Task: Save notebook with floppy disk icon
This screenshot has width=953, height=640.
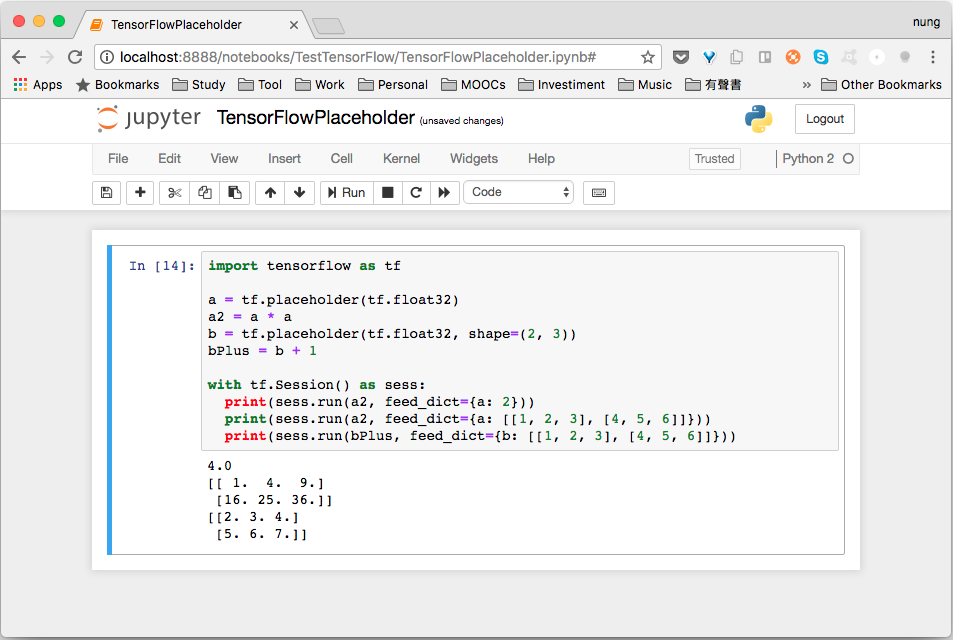Action: pyautogui.click(x=106, y=193)
